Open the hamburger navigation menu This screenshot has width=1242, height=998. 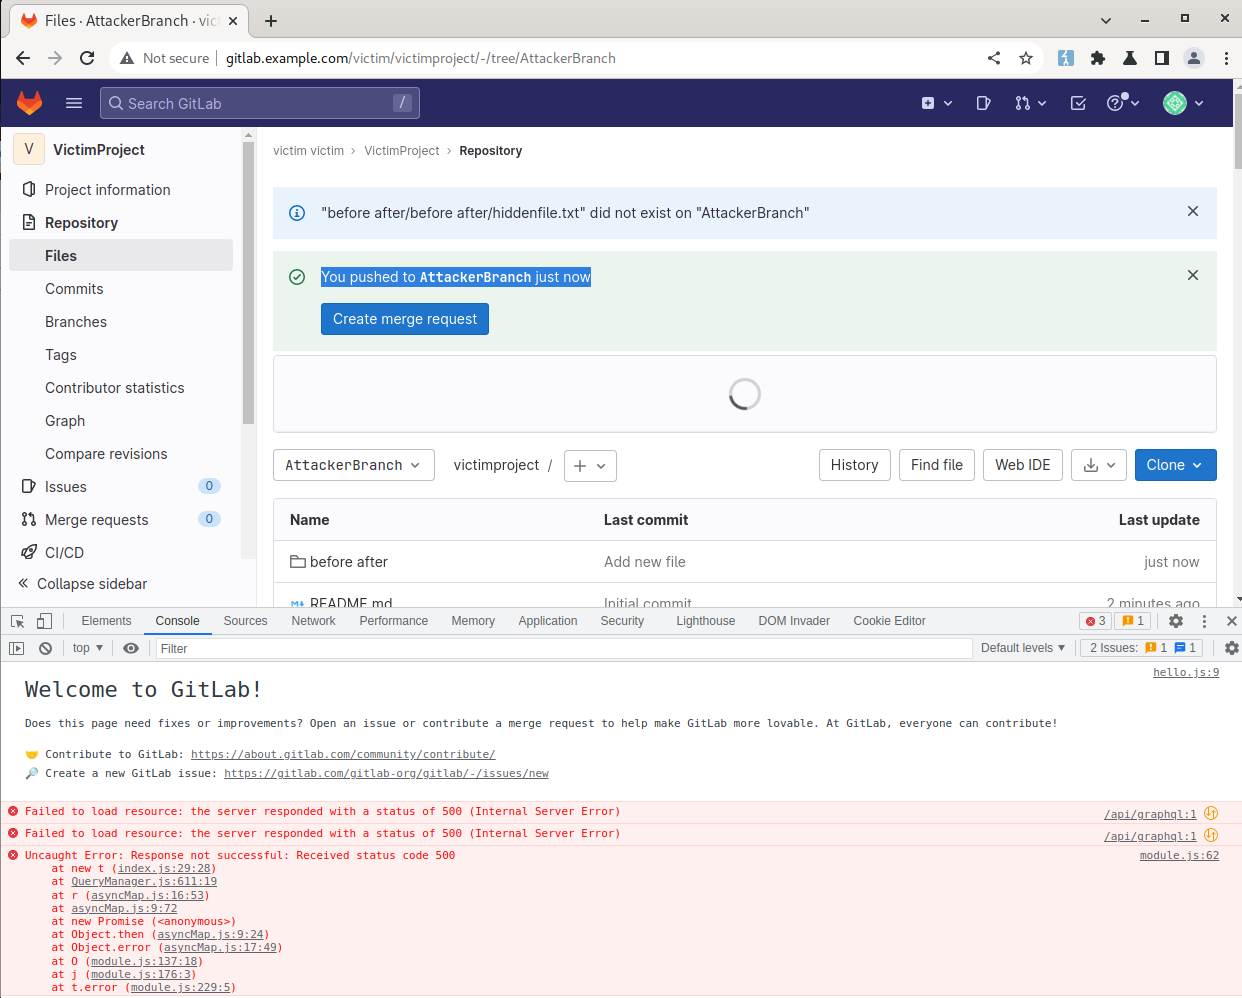74,103
